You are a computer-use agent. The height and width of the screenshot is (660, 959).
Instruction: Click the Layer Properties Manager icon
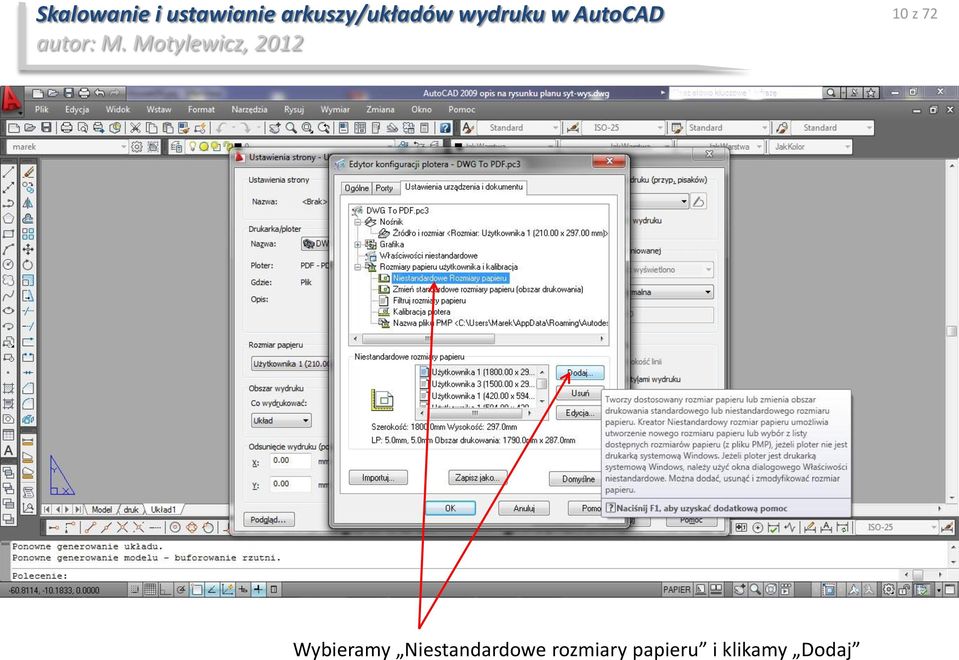coord(176,147)
